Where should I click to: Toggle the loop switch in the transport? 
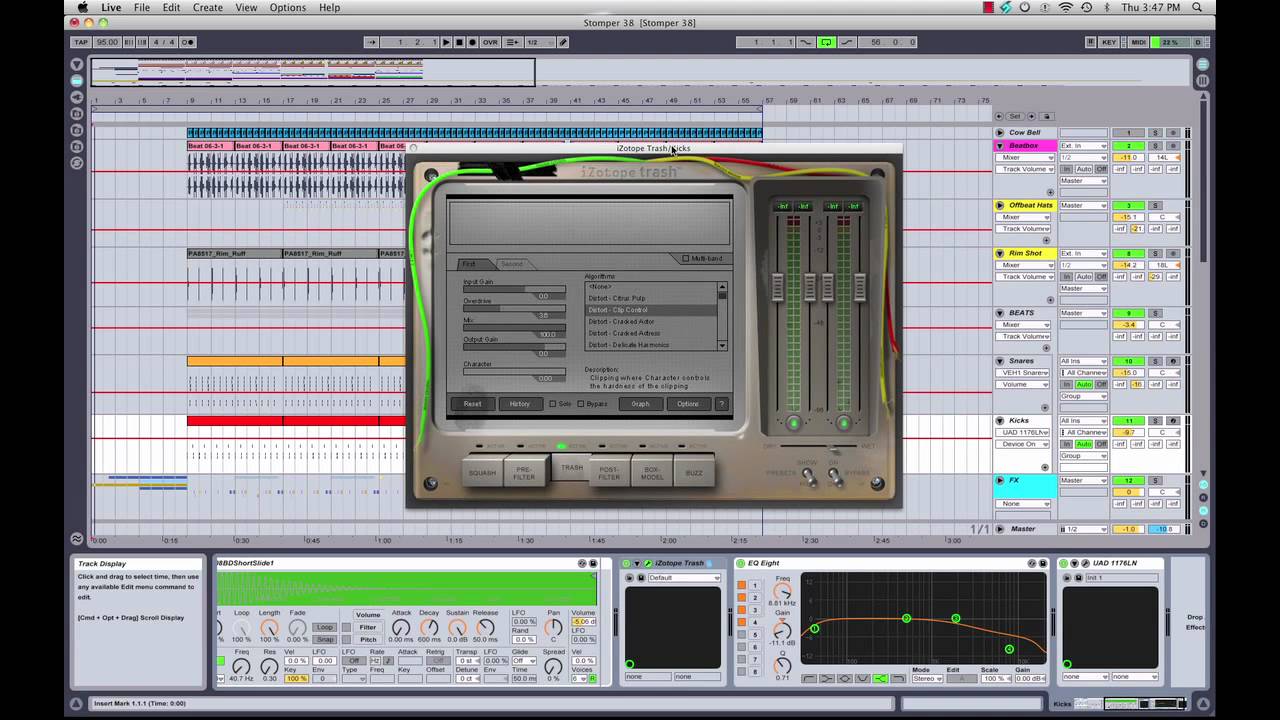[826, 42]
